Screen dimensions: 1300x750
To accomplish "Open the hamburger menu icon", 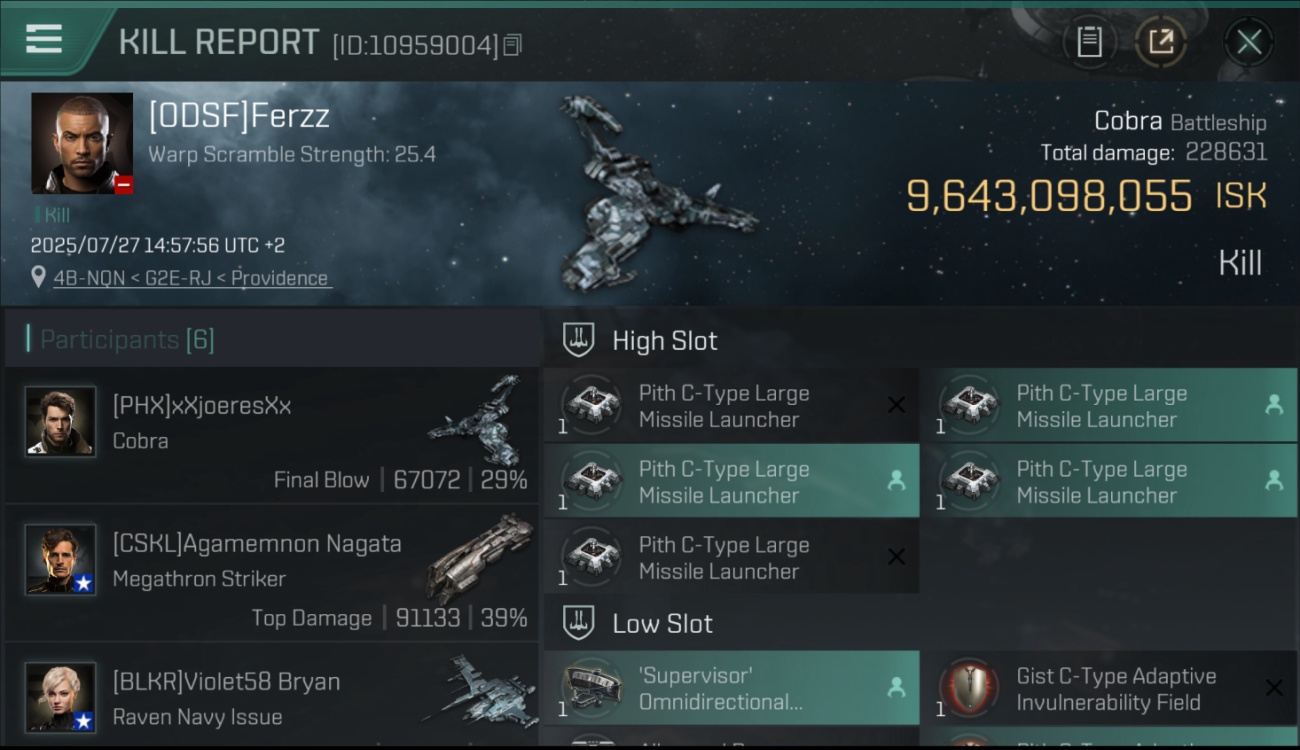I will click(x=44, y=39).
